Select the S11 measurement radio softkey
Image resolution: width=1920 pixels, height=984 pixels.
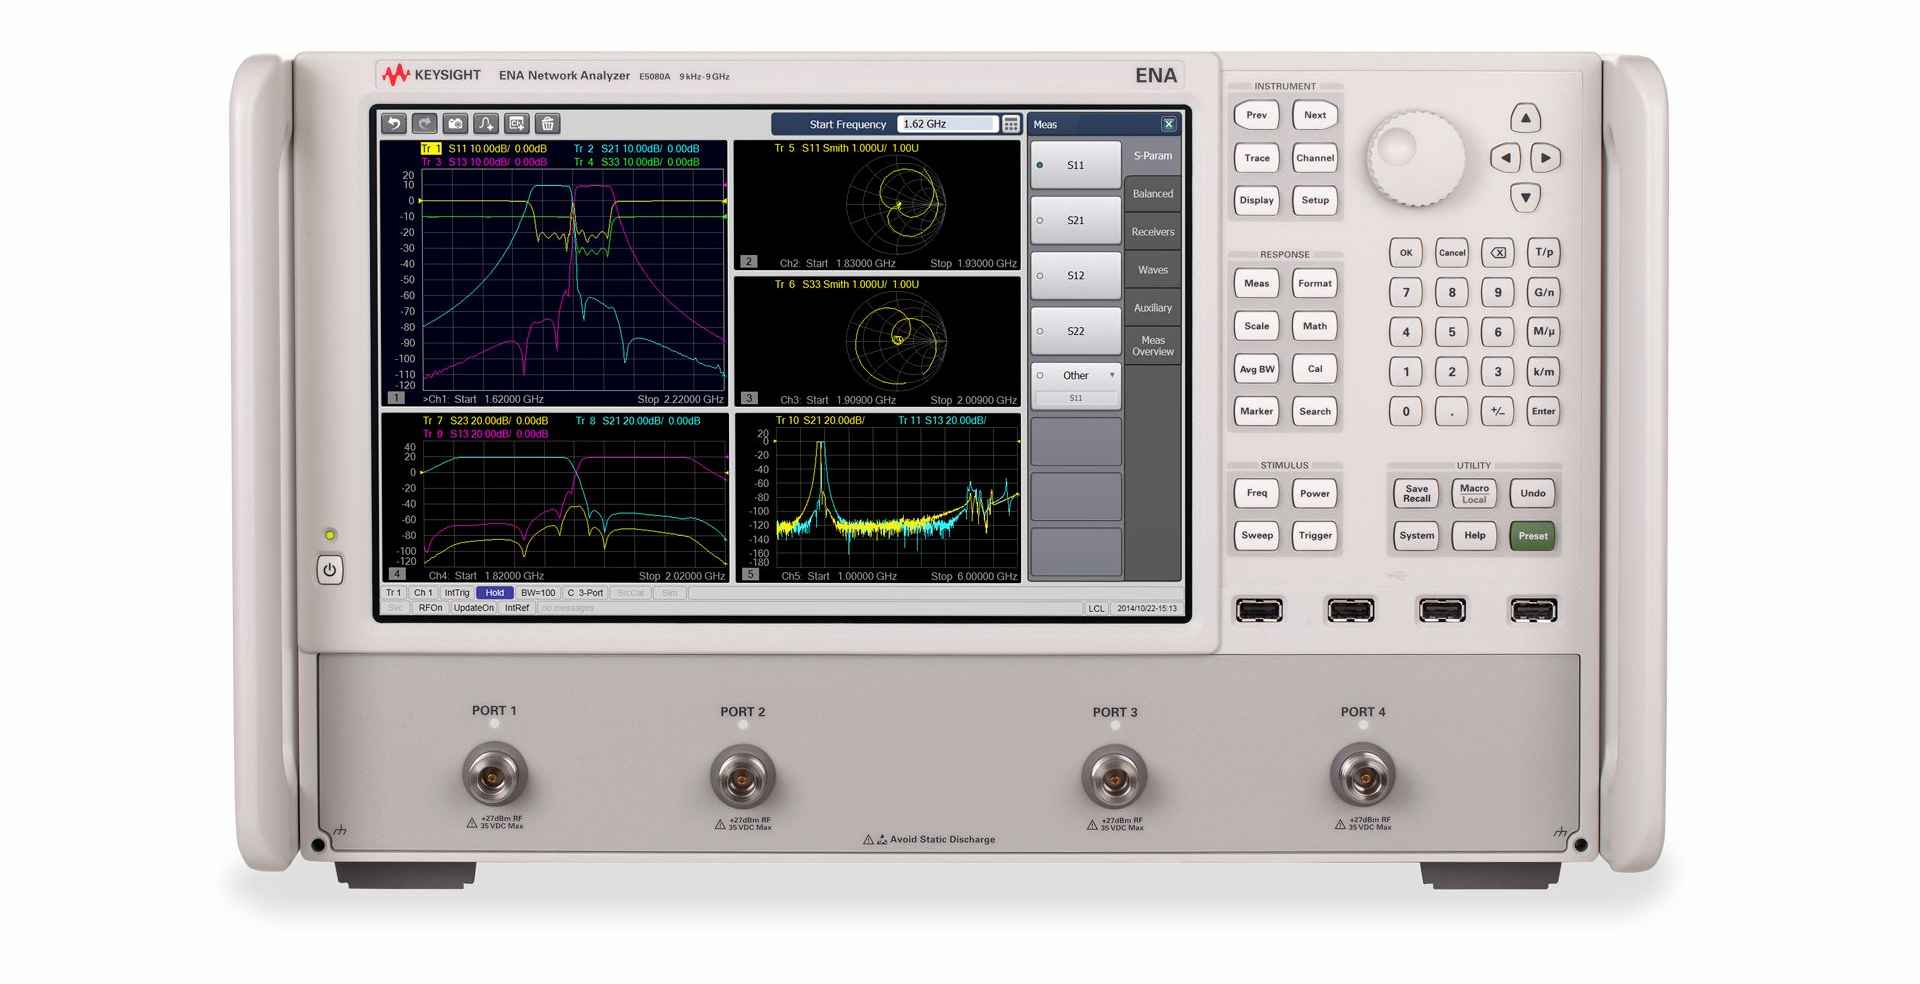(1076, 165)
